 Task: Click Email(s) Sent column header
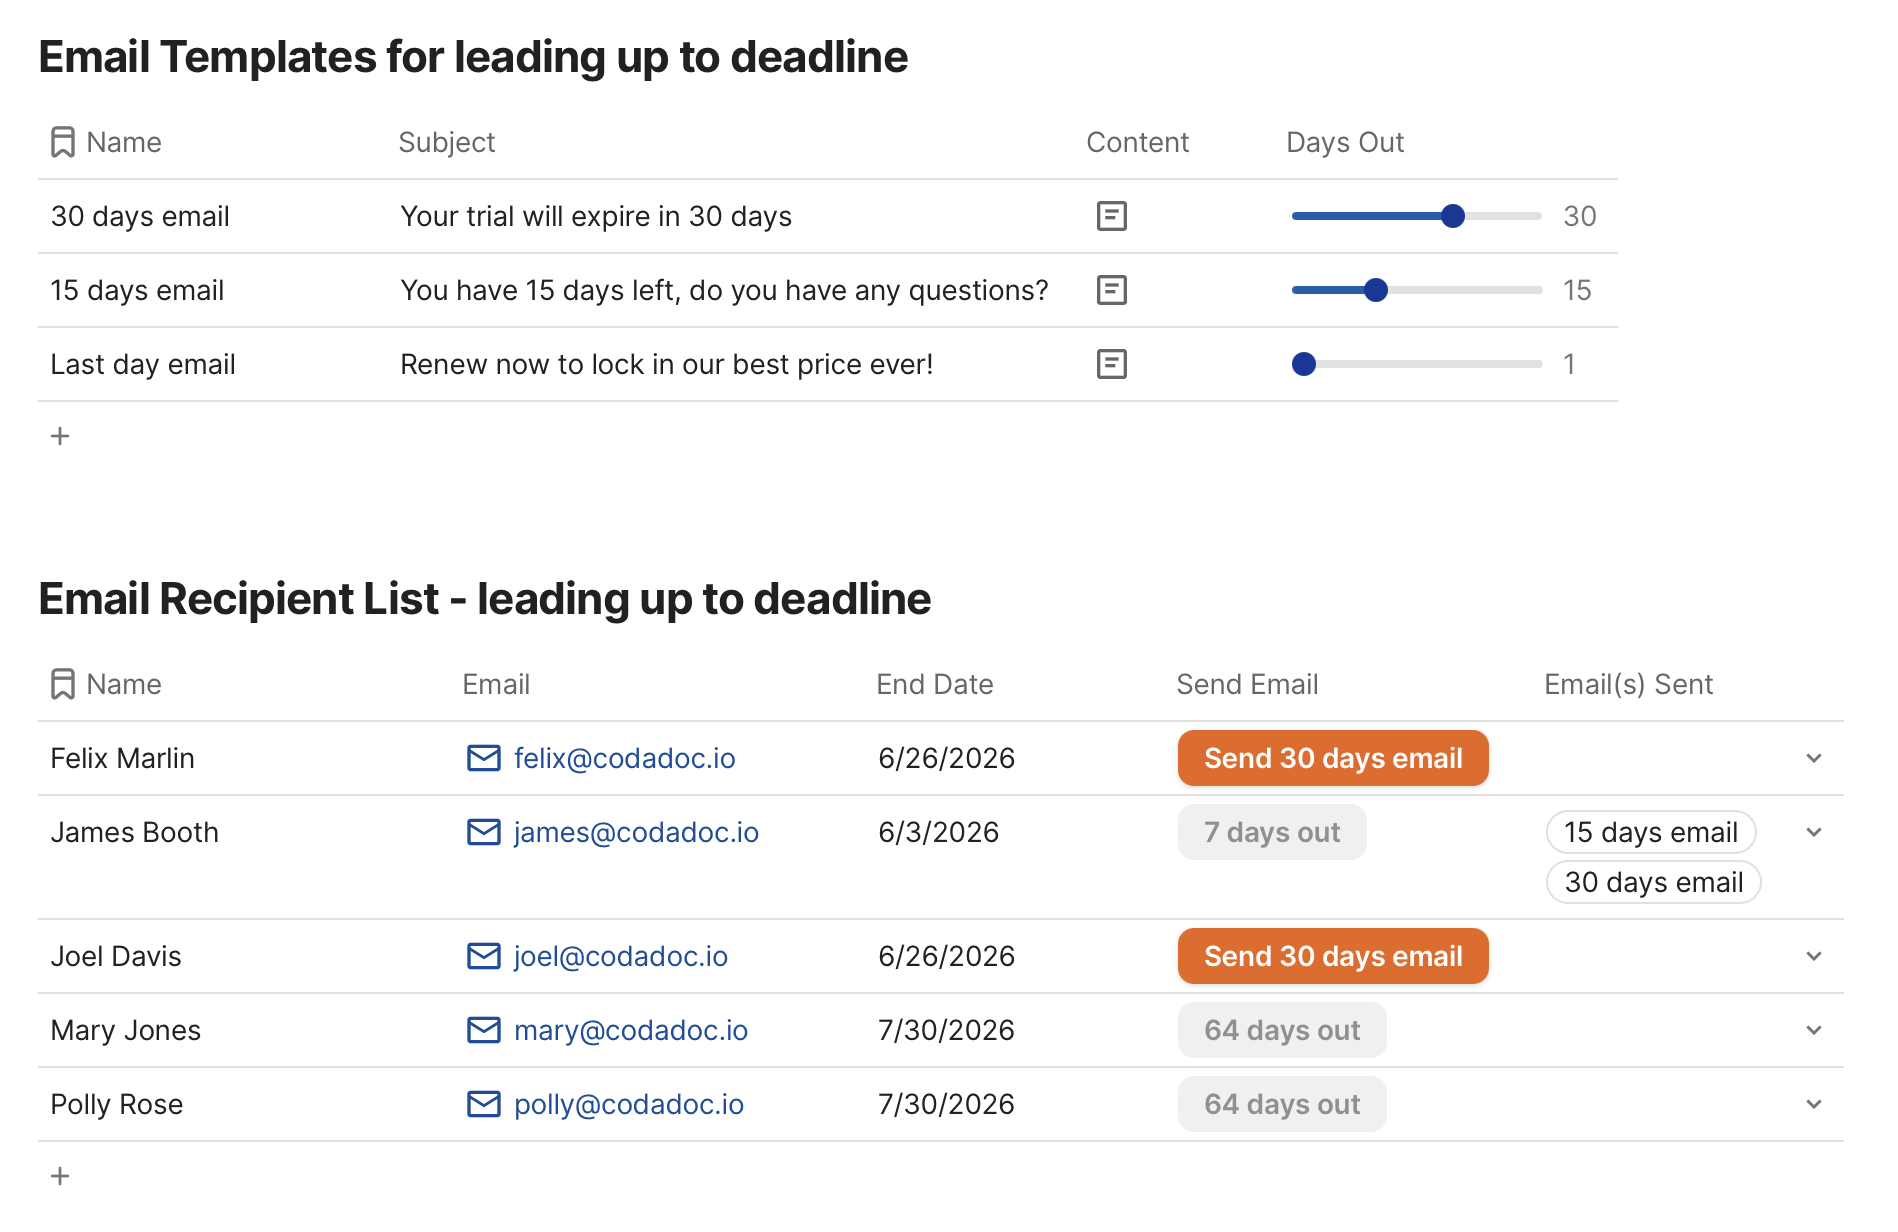point(1628,684)
